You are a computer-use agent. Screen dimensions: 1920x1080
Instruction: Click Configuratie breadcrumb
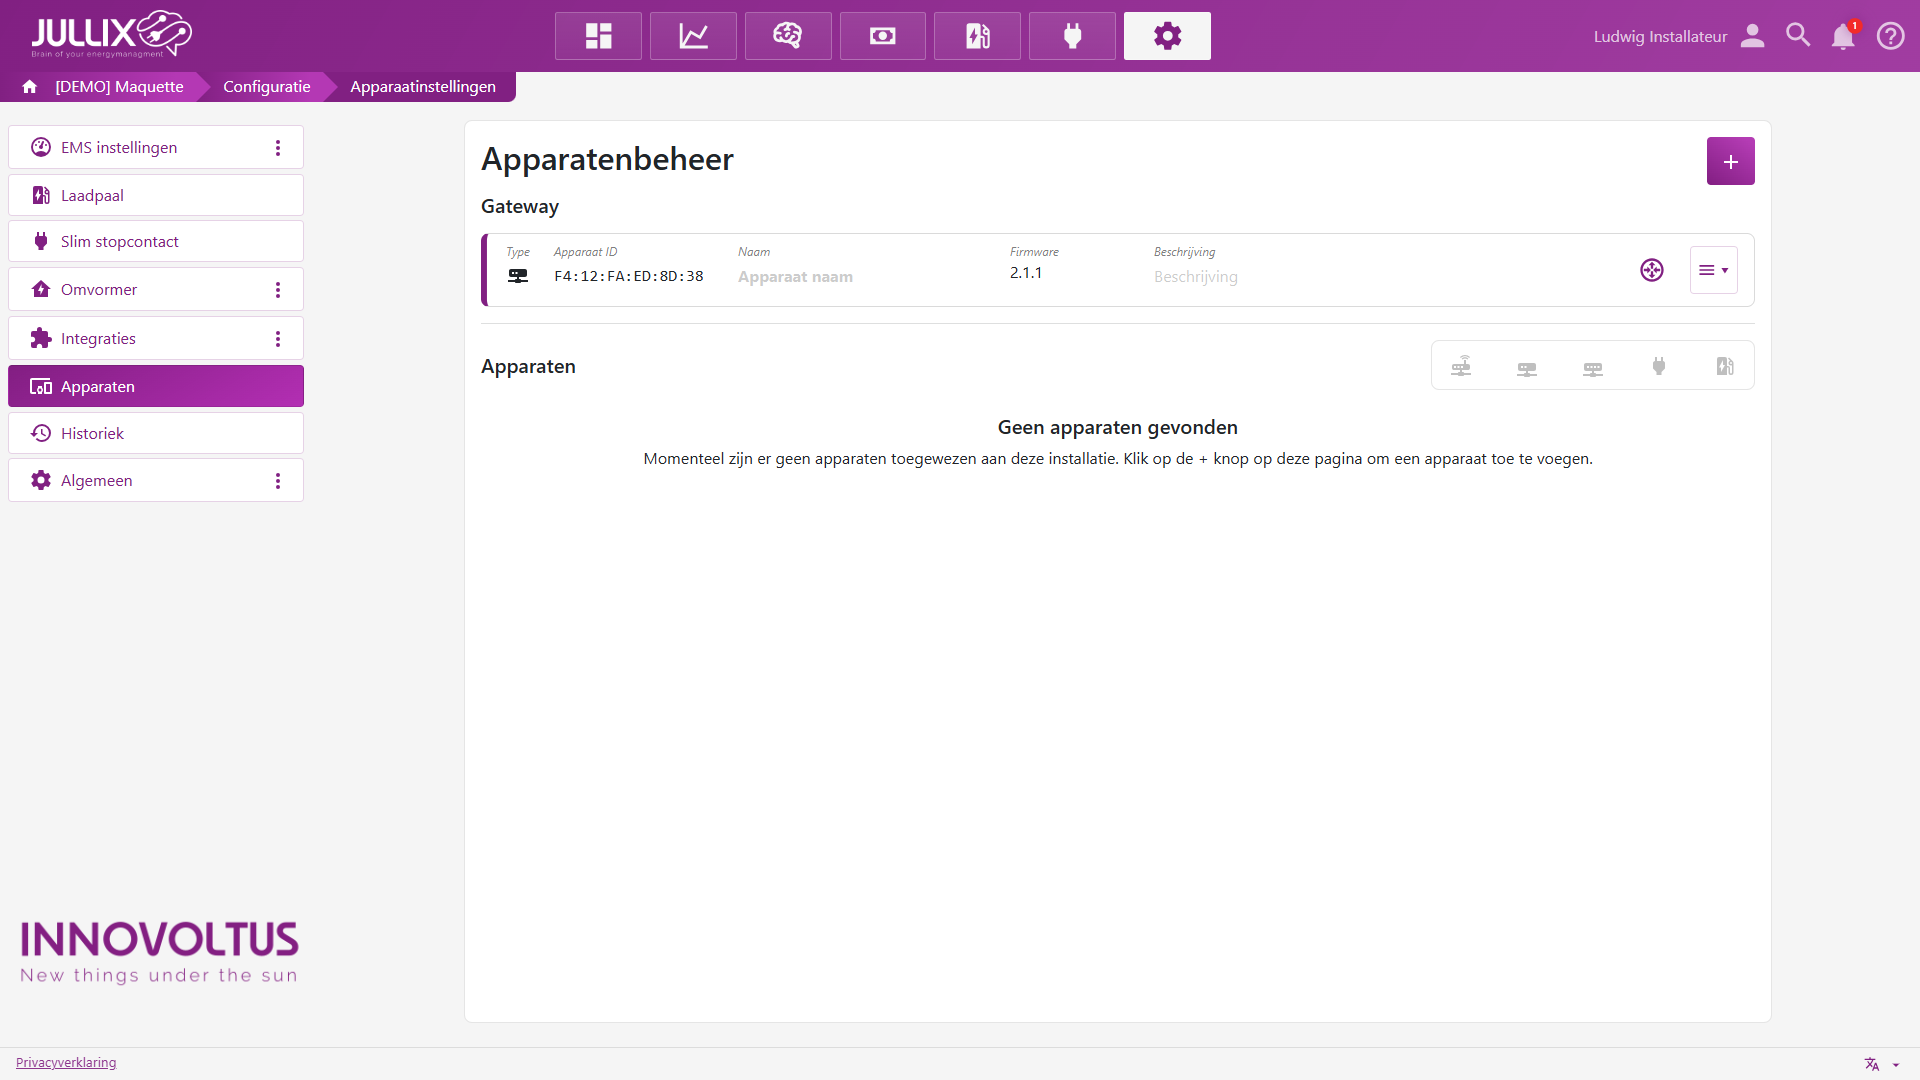click(266, 87)
